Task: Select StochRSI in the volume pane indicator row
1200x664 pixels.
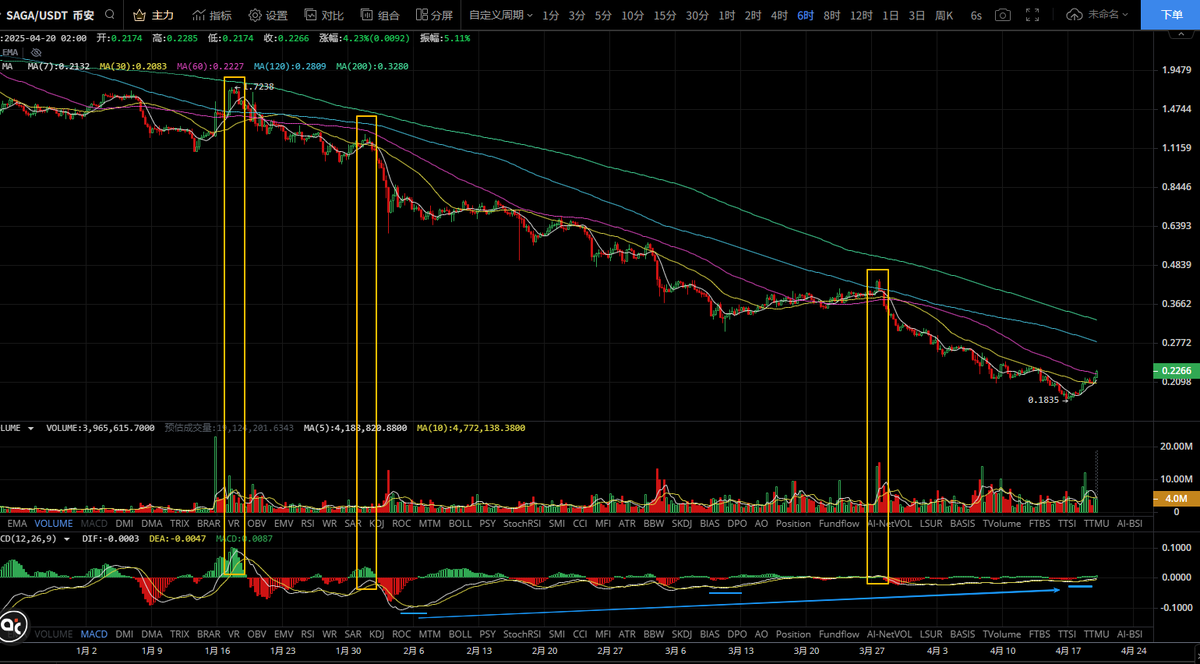Action: (x=521, y=523)
